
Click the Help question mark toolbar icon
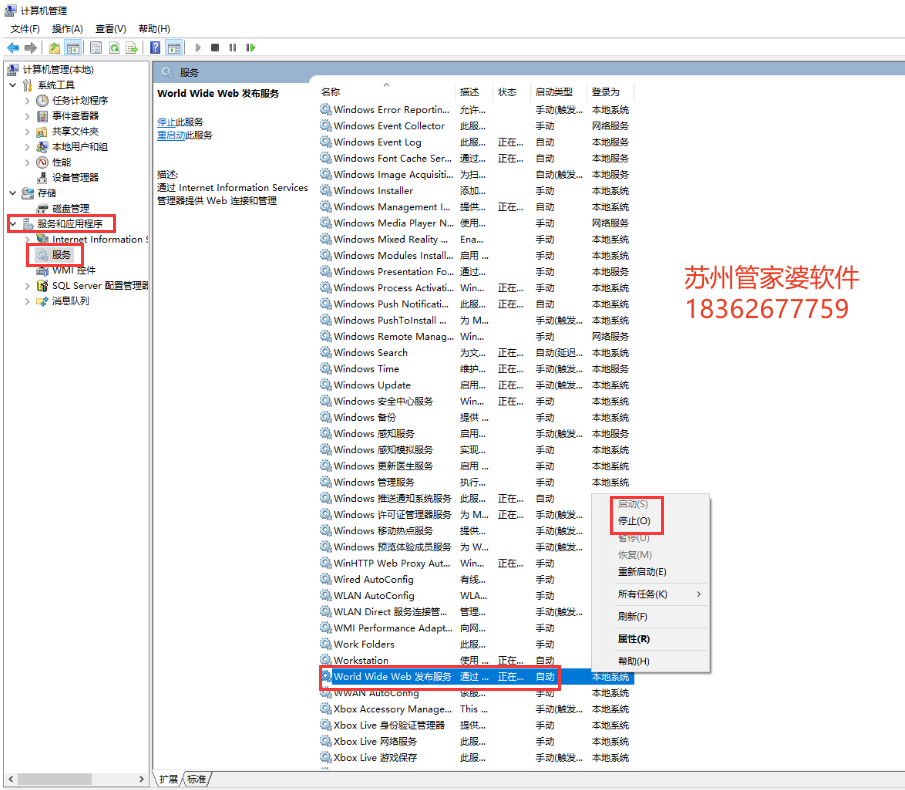[156, 47]
